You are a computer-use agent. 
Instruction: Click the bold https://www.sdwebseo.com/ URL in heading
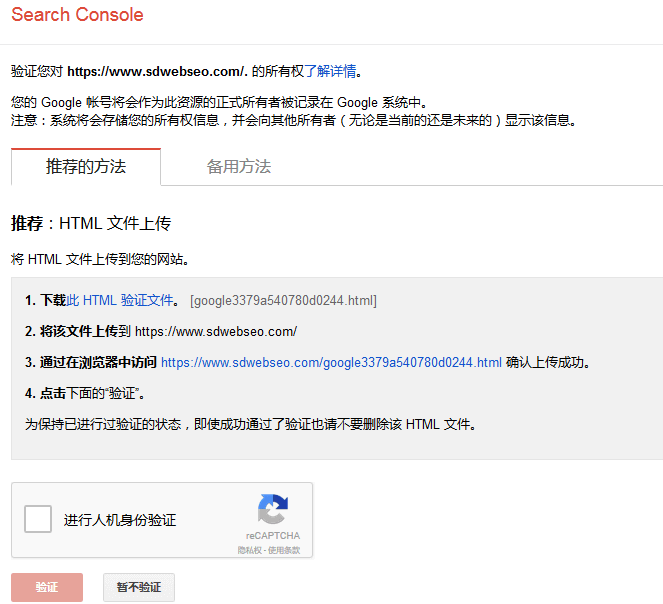pos(157,71)
